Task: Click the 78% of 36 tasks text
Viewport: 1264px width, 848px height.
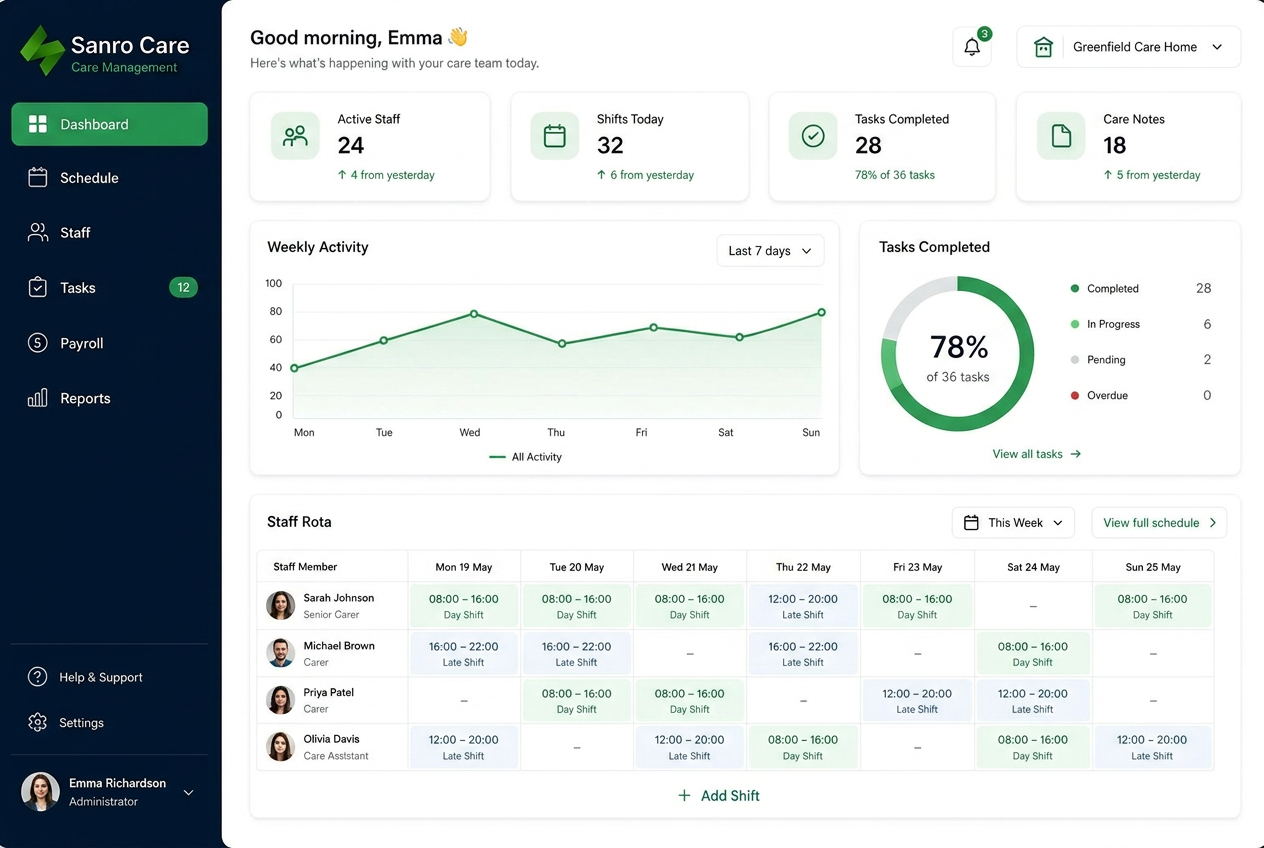Action: pyautogui.click(x=895, y=175)
